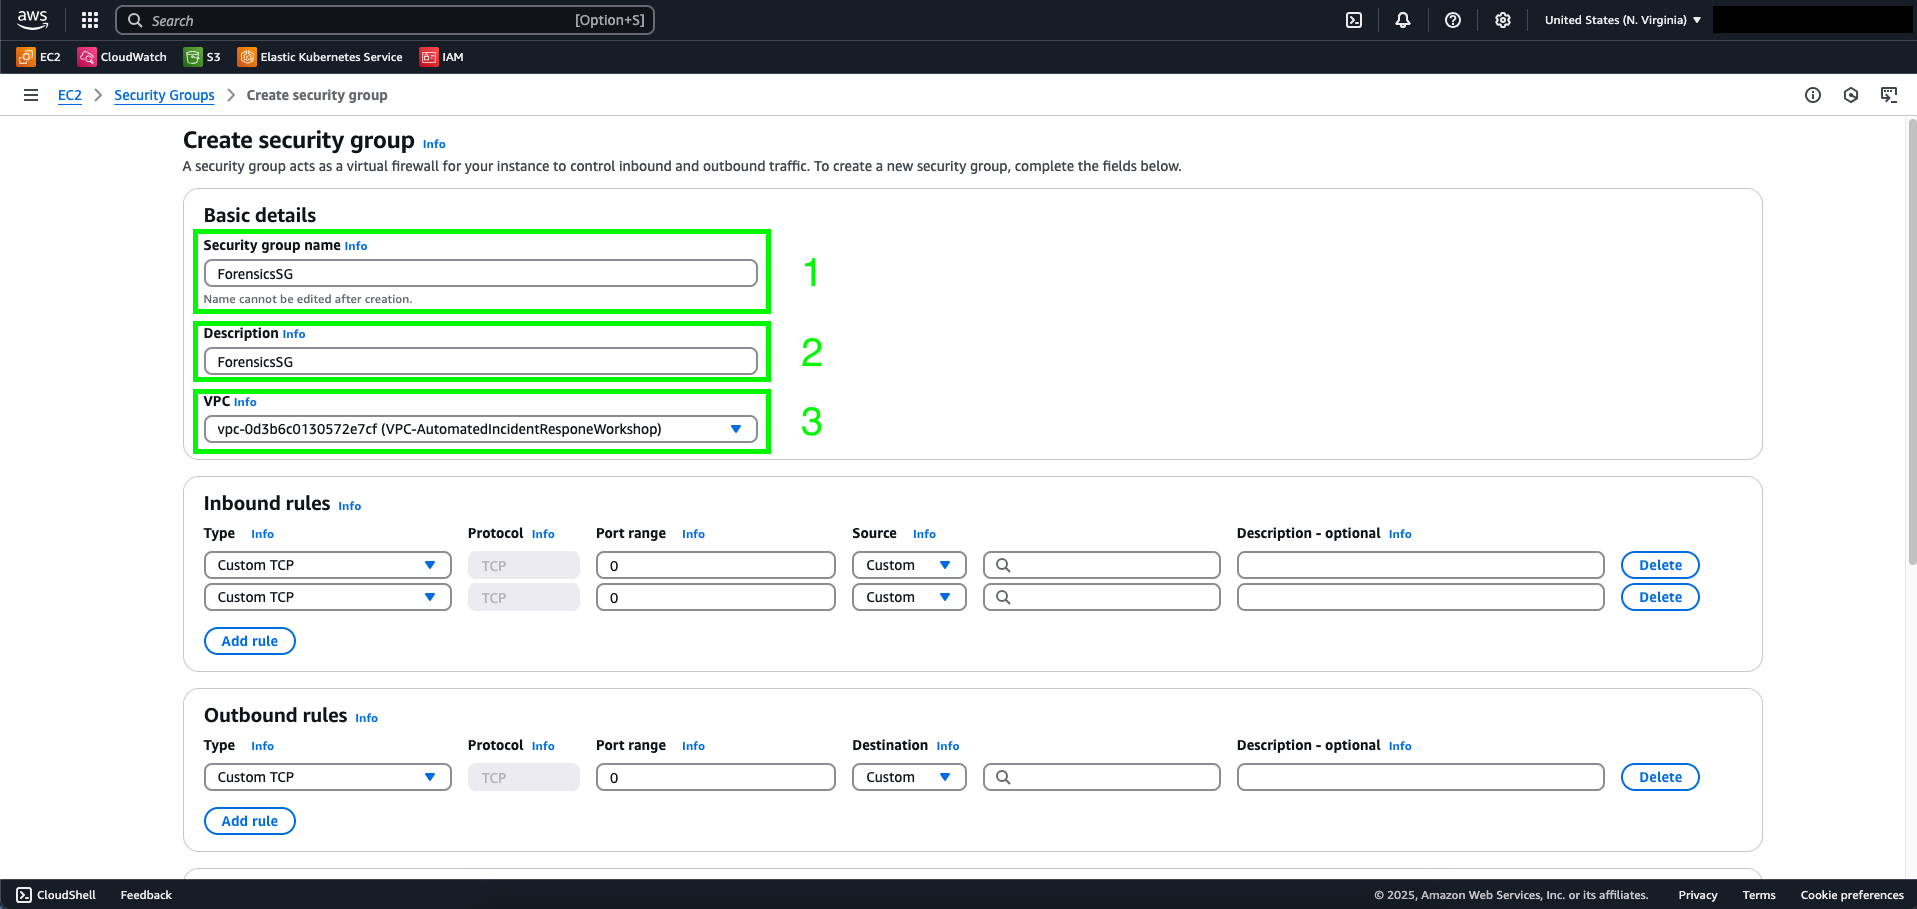
Task: Click first inbound rule description field
Action: pos(1420,565)
